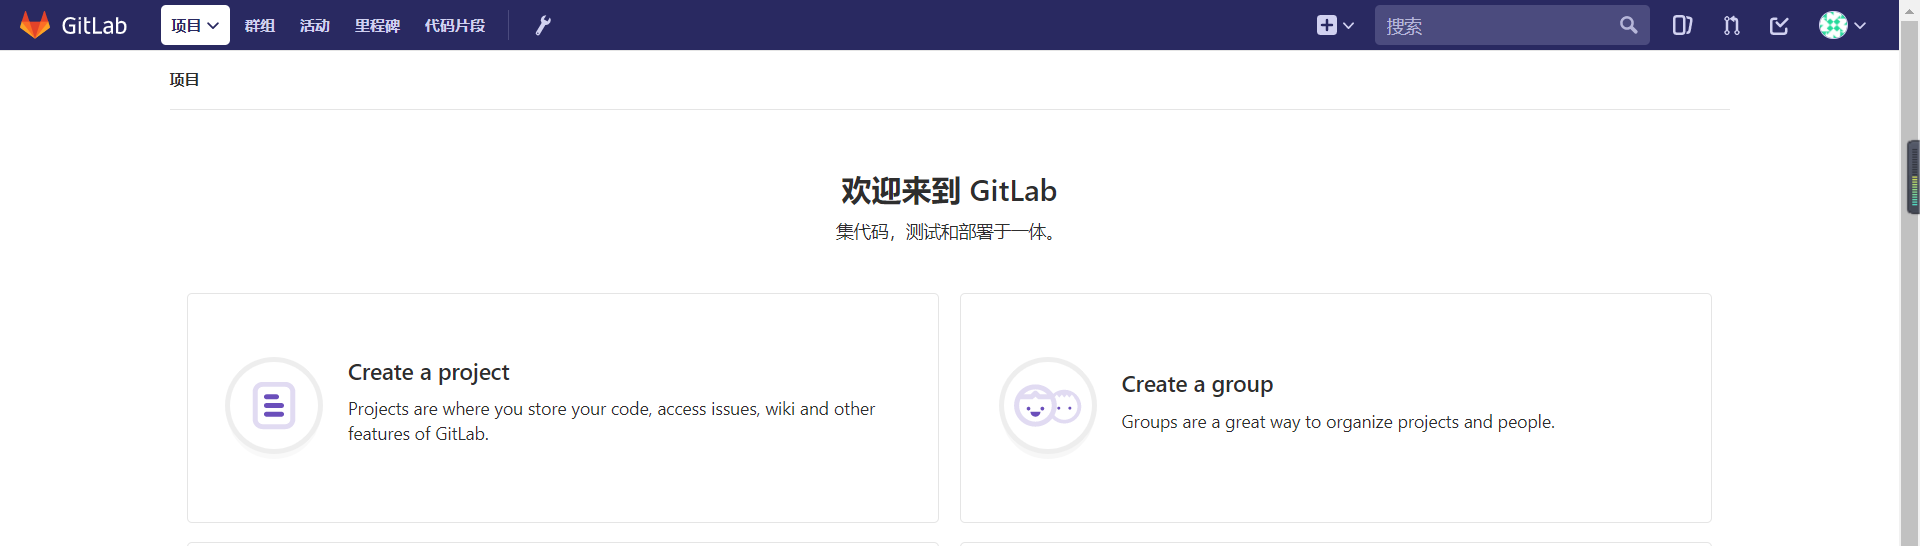This screenshot has width=1920, height=546.
Task: Click the group card description text
Action: (x=1338, y=422)
